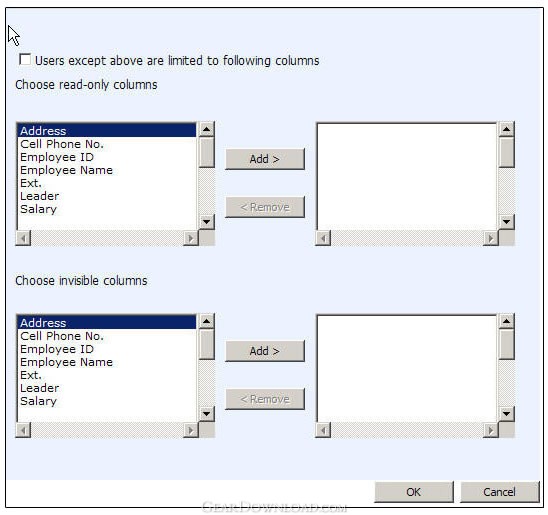Screen dimensions: 548x515
Task: Click vertical scroll thumb of invisible source list
Action: (x=207, y=344)
